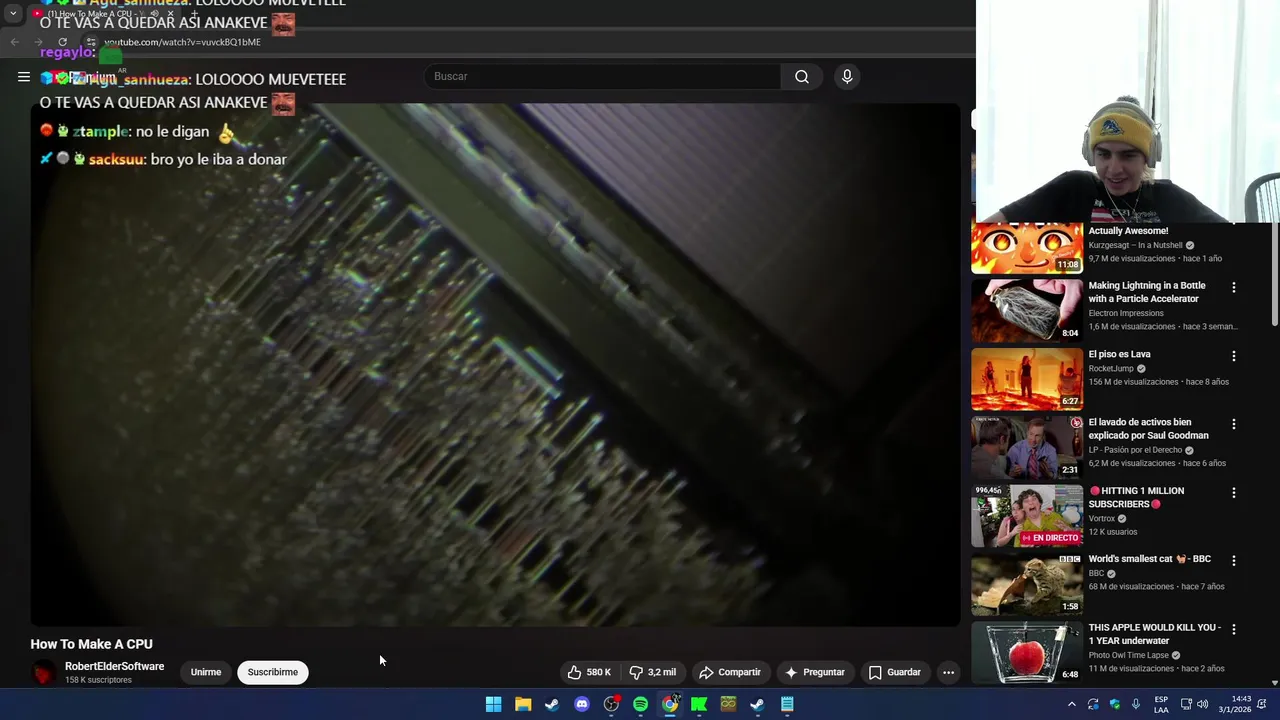This screenshot has width=1280, height=720.
Task: Switch to Google Chrome in the taskbar
Action: click(x=670, y=704)
